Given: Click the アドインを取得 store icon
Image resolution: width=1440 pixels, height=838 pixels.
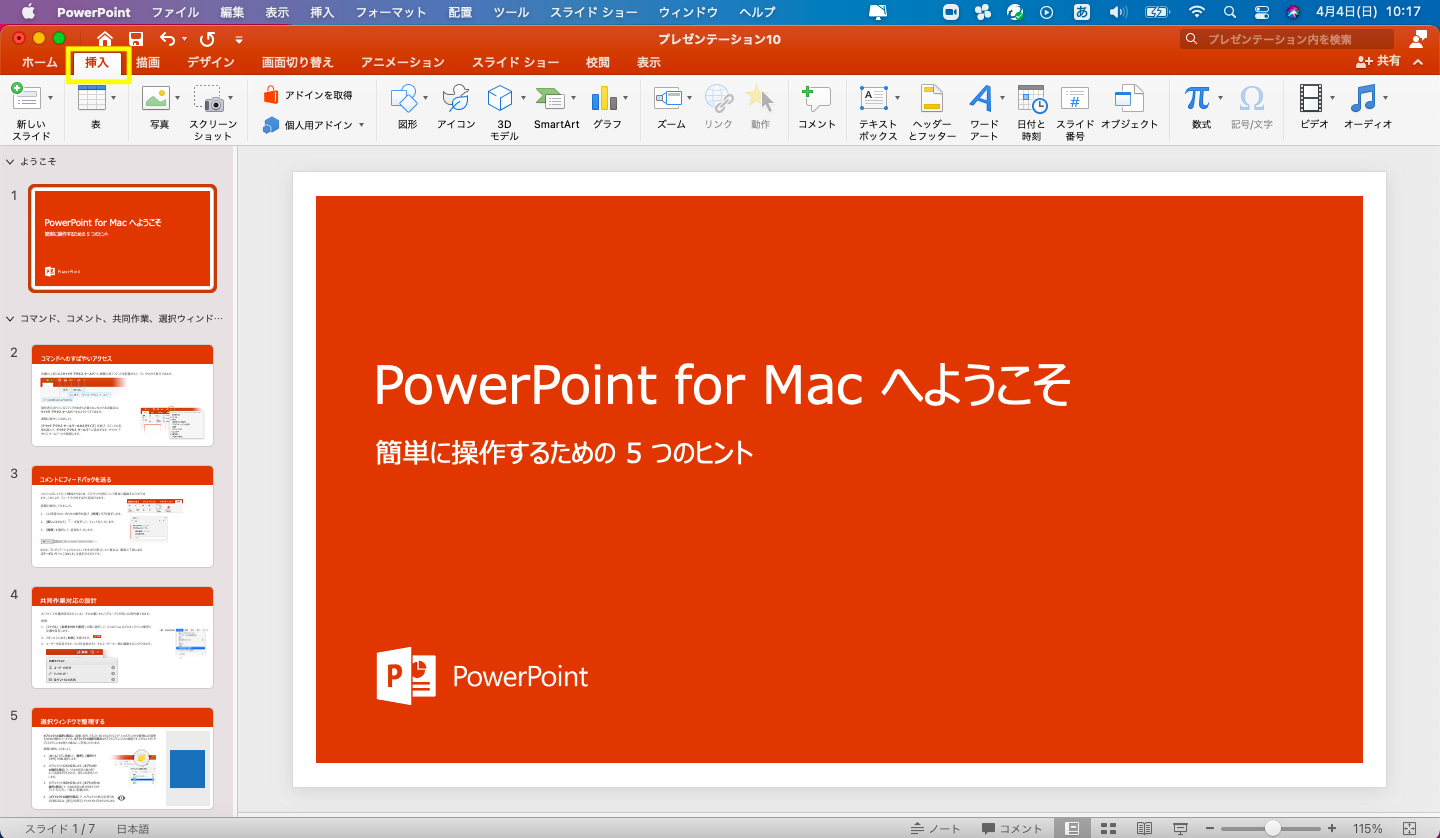Looking at the screenshot, I should pyautogui.click(x=270, y=95).
